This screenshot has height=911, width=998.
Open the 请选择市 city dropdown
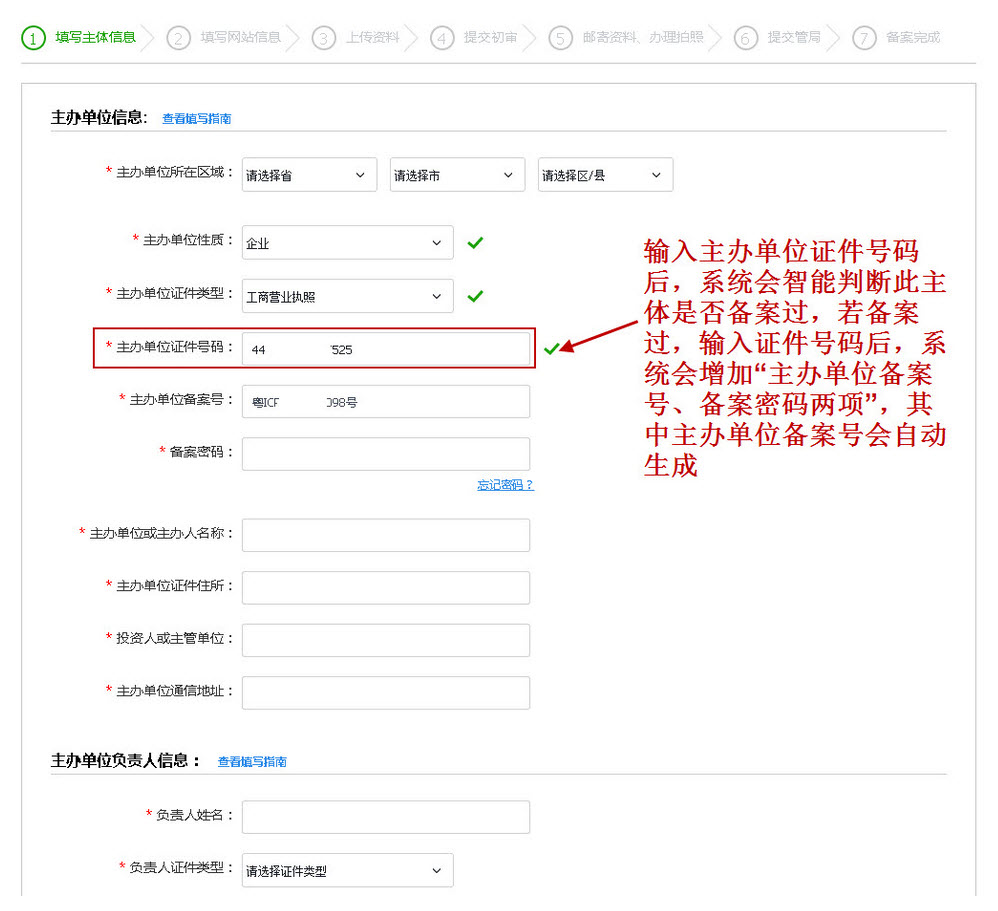tap(457, 175)
